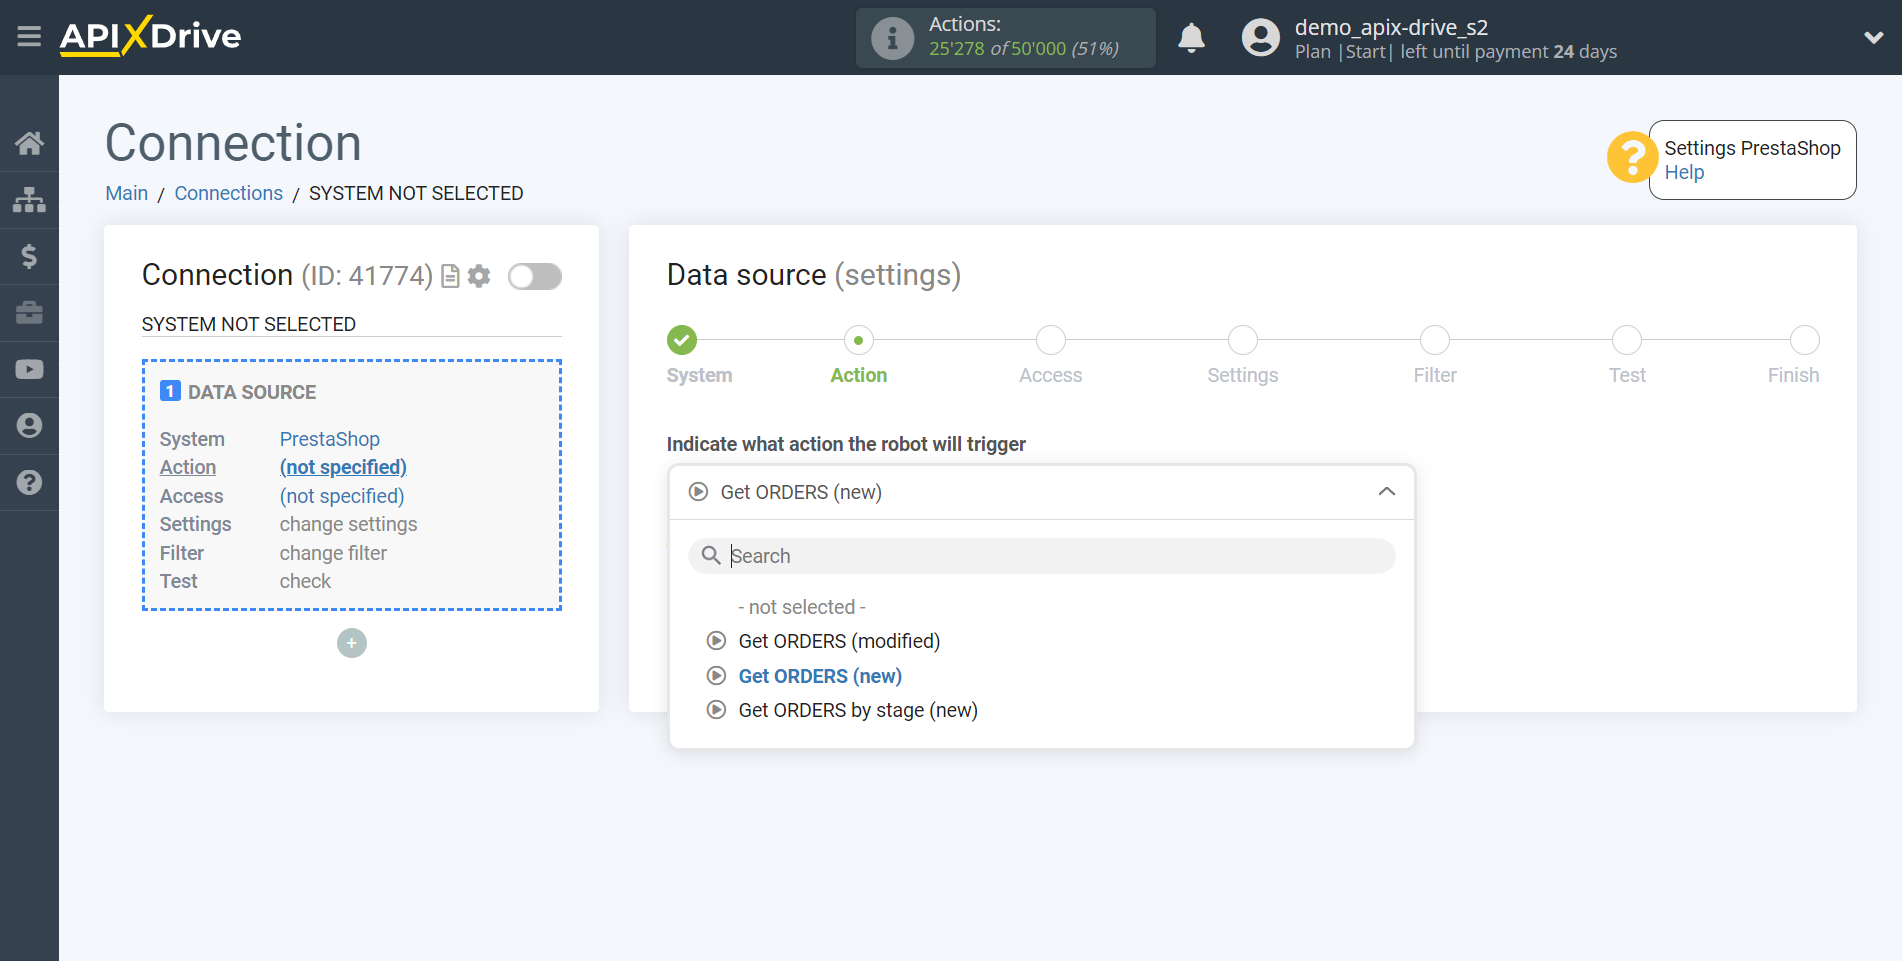Click the demo_apix-drive_s2 username
This screenshot has height=961, width=1902.
pos(1391,27)
